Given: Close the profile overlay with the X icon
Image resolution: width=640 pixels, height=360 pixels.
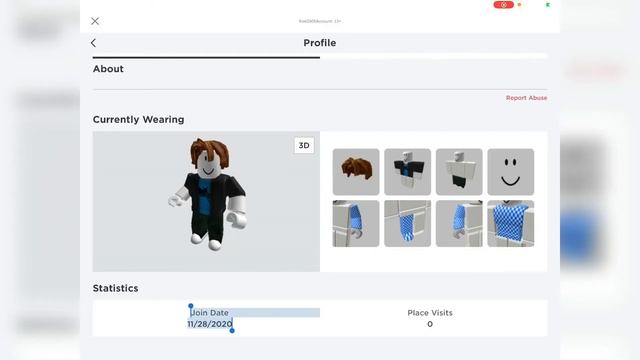Looking at the screenshot, I should pyautogui.click(x=95, y=21).
